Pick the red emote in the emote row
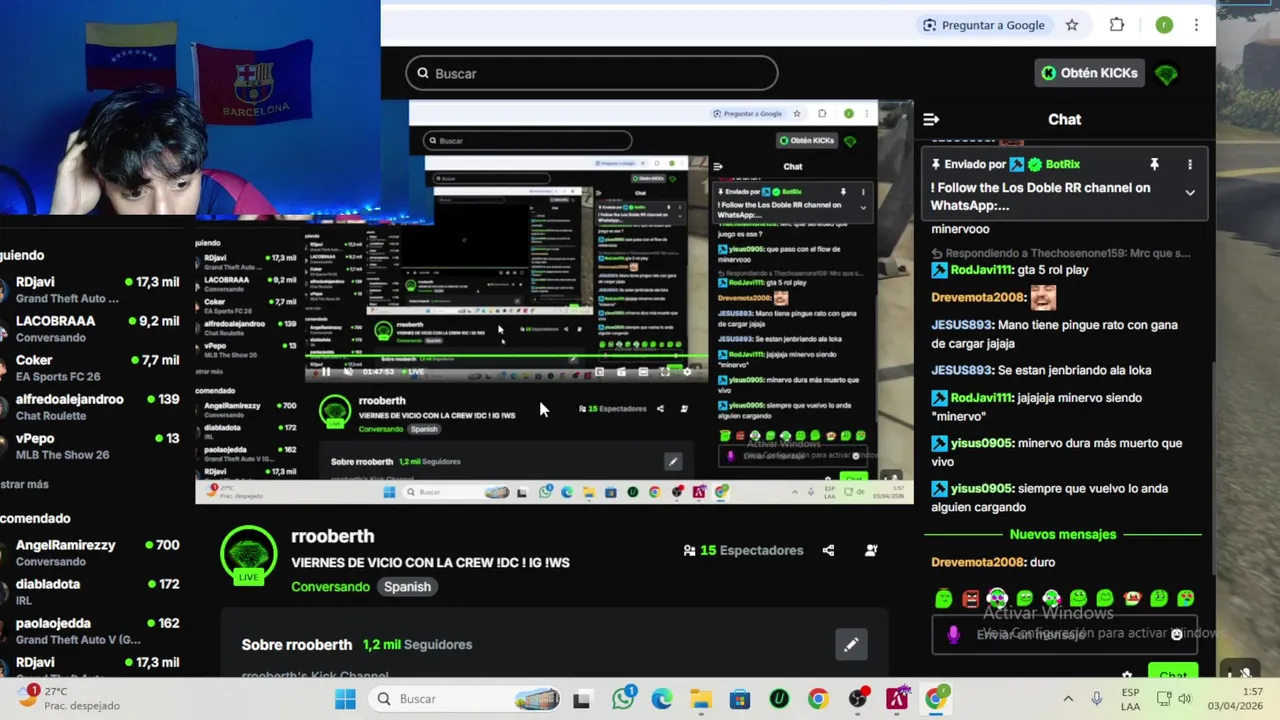The width and height of the screenshot is (1280, 720). 970,598
